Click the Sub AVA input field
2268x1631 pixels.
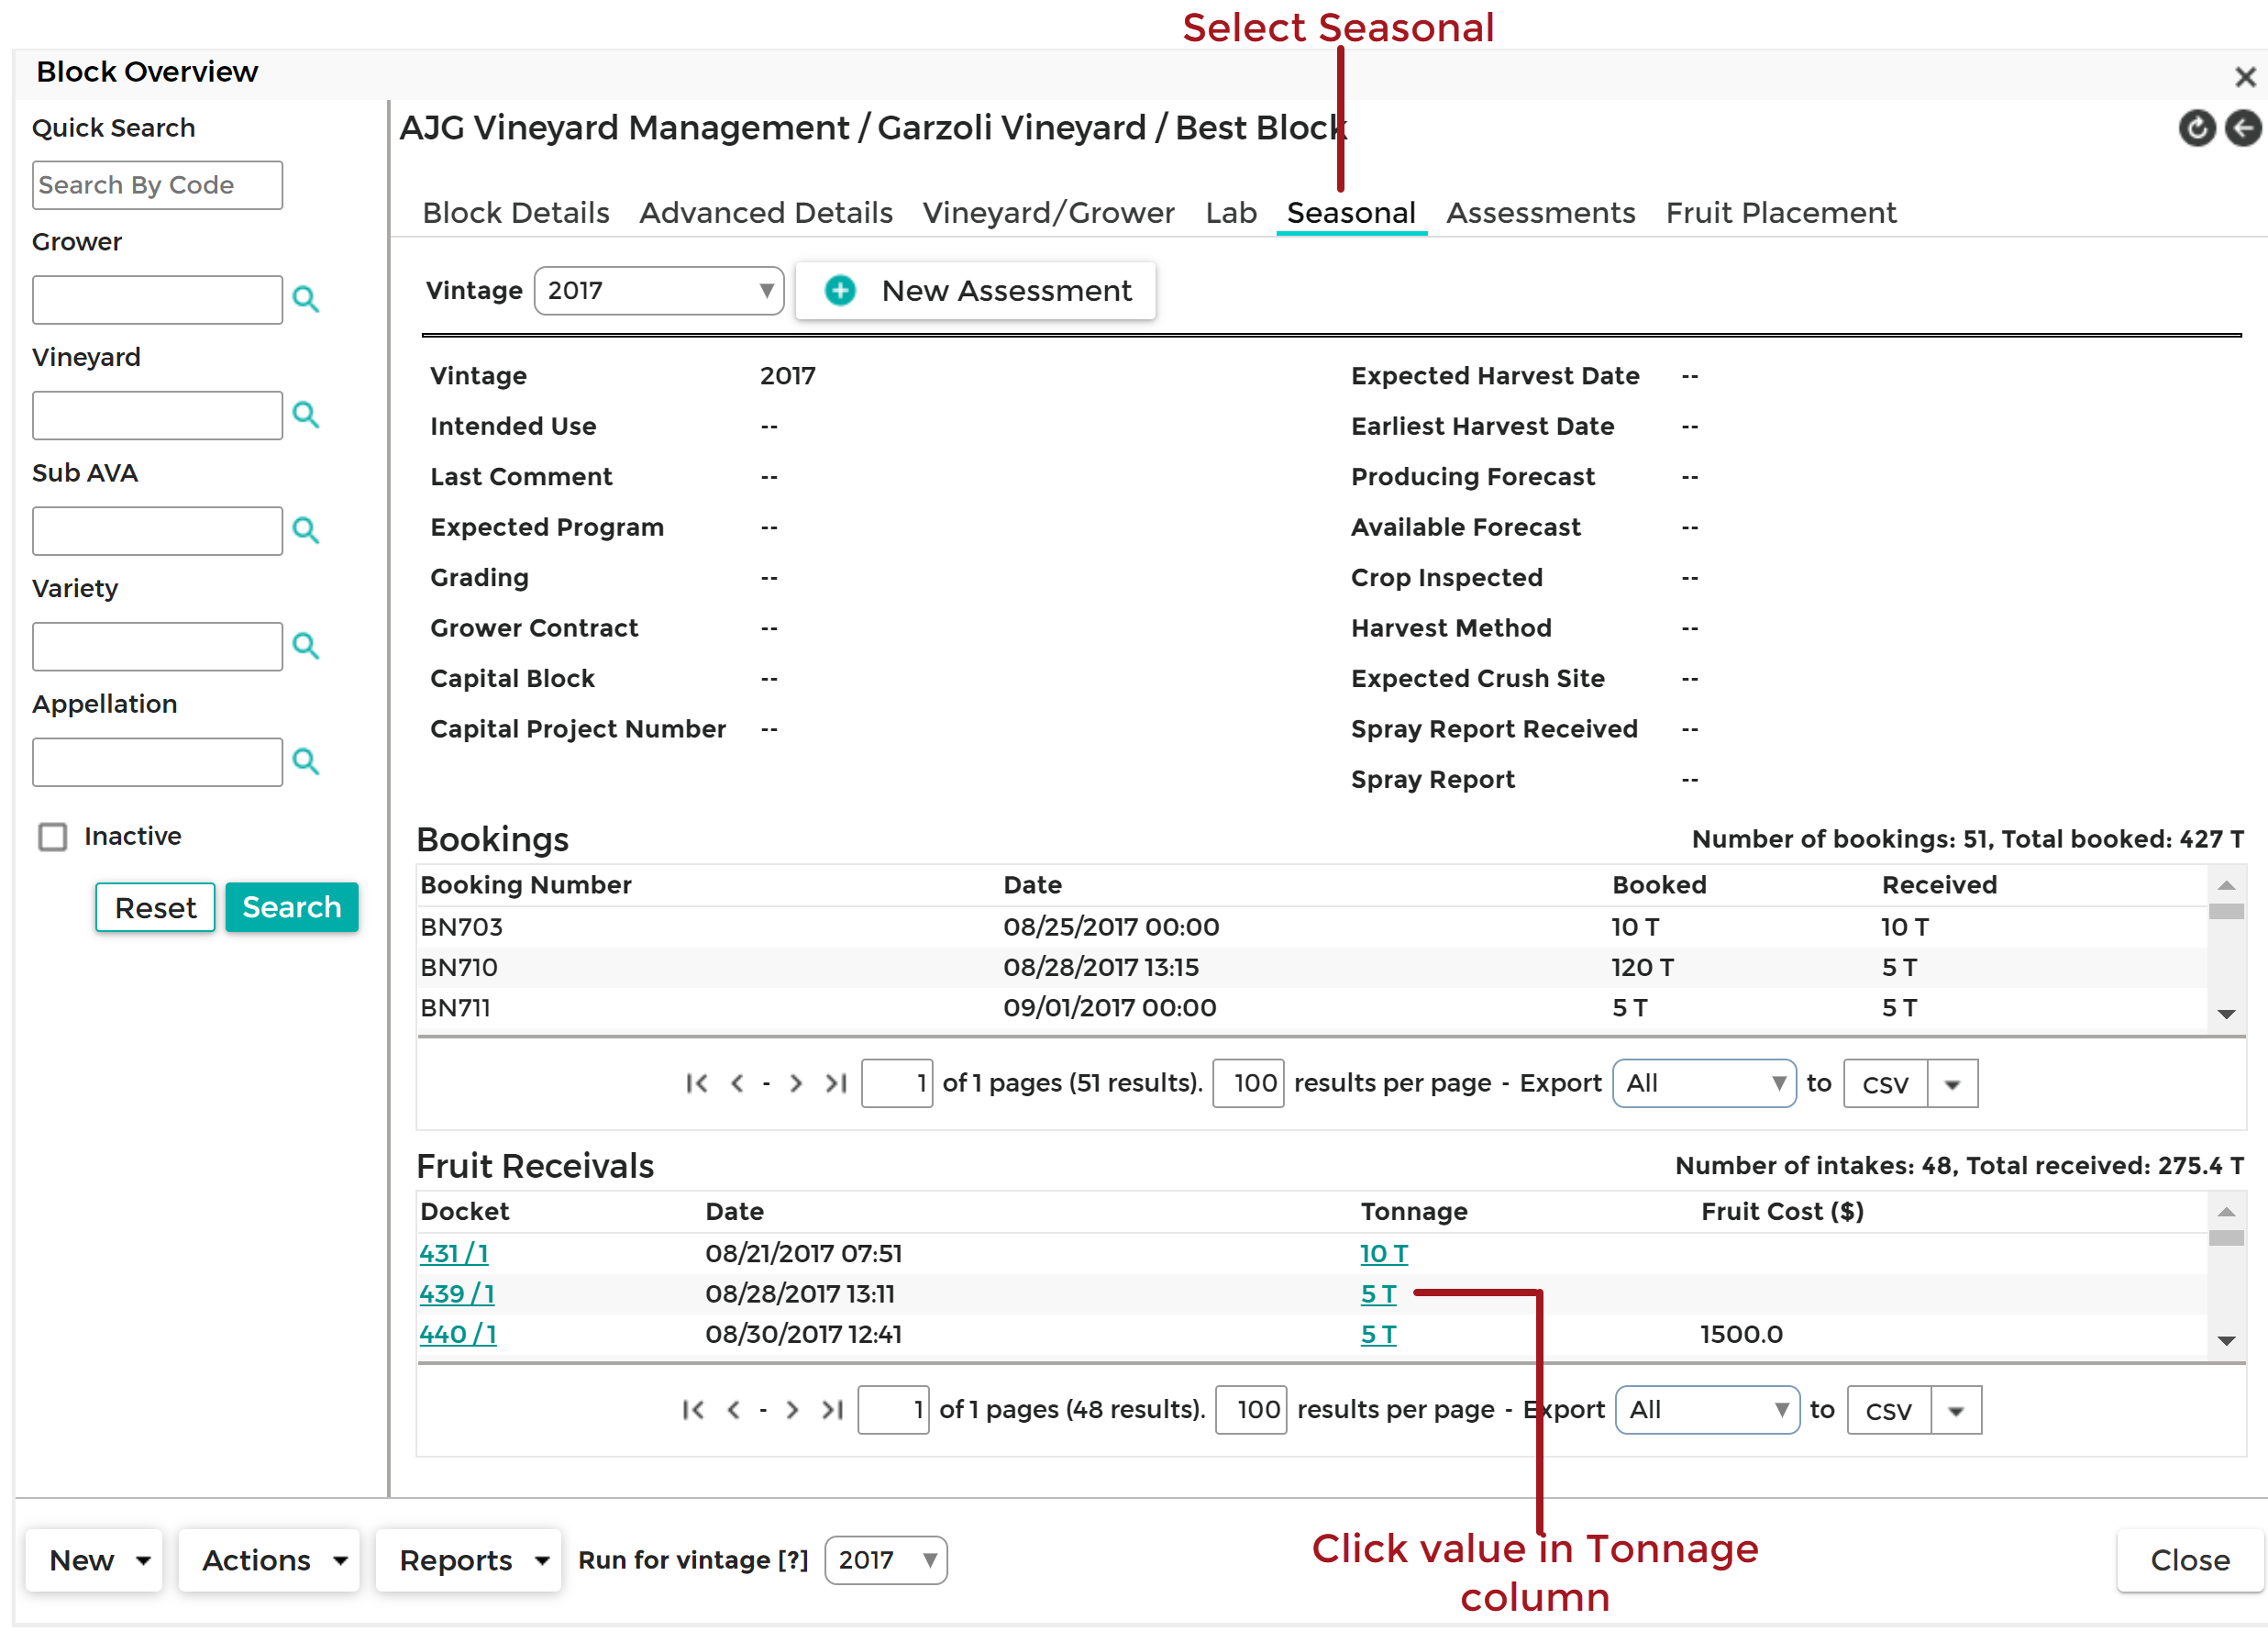click(x=157, y=530)
